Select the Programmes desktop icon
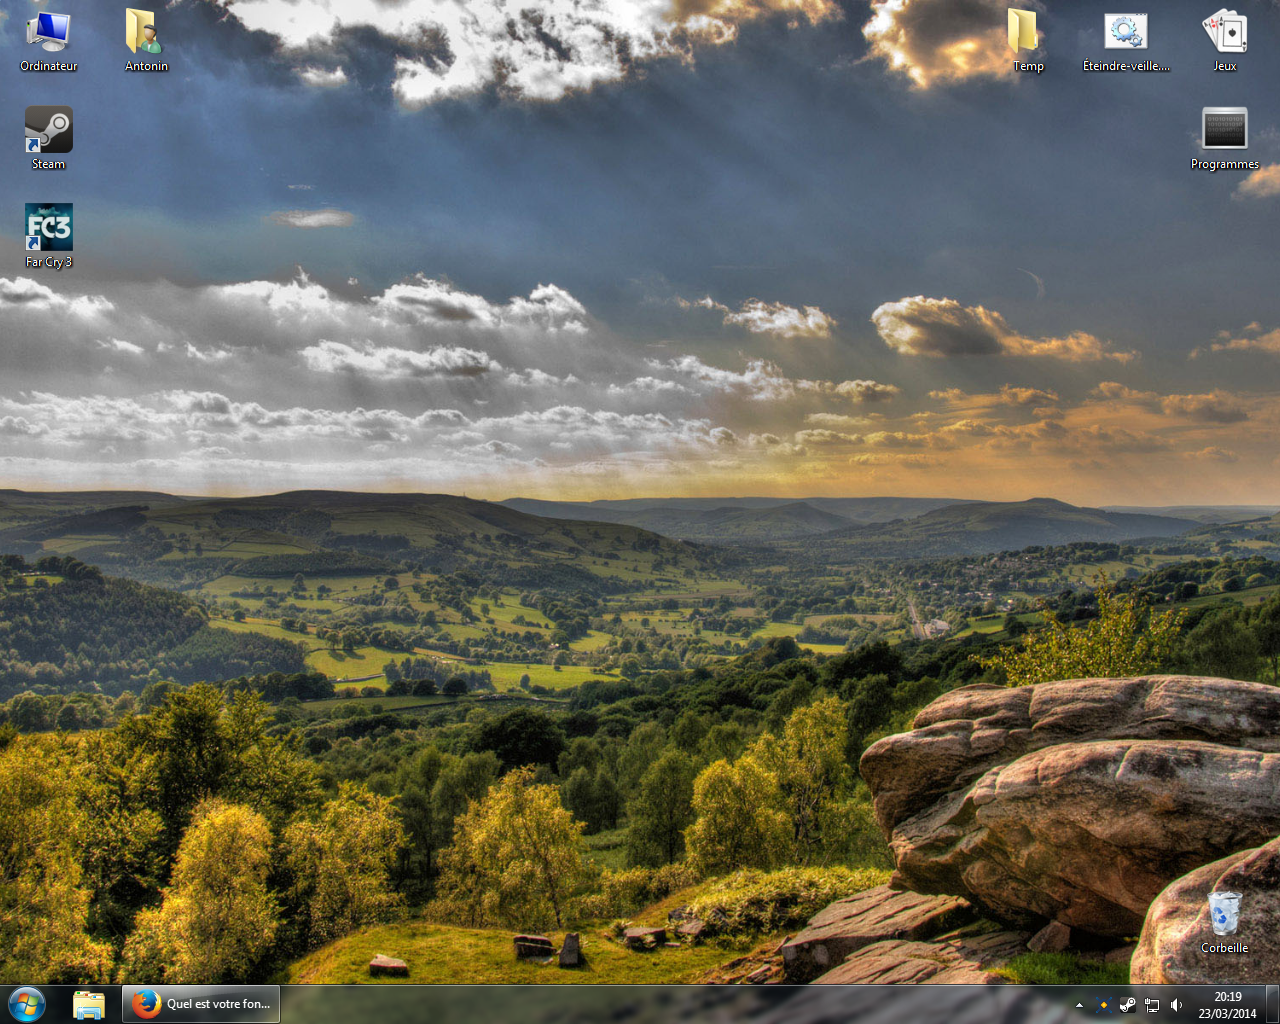Screen dimensions: 1280x1024 (1224, 131)
